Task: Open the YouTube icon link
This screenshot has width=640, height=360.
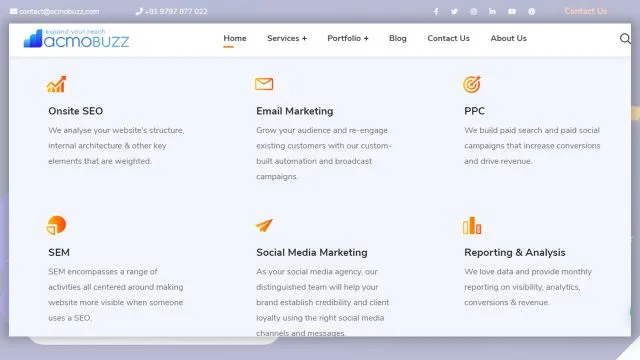Action: point(512,11)
